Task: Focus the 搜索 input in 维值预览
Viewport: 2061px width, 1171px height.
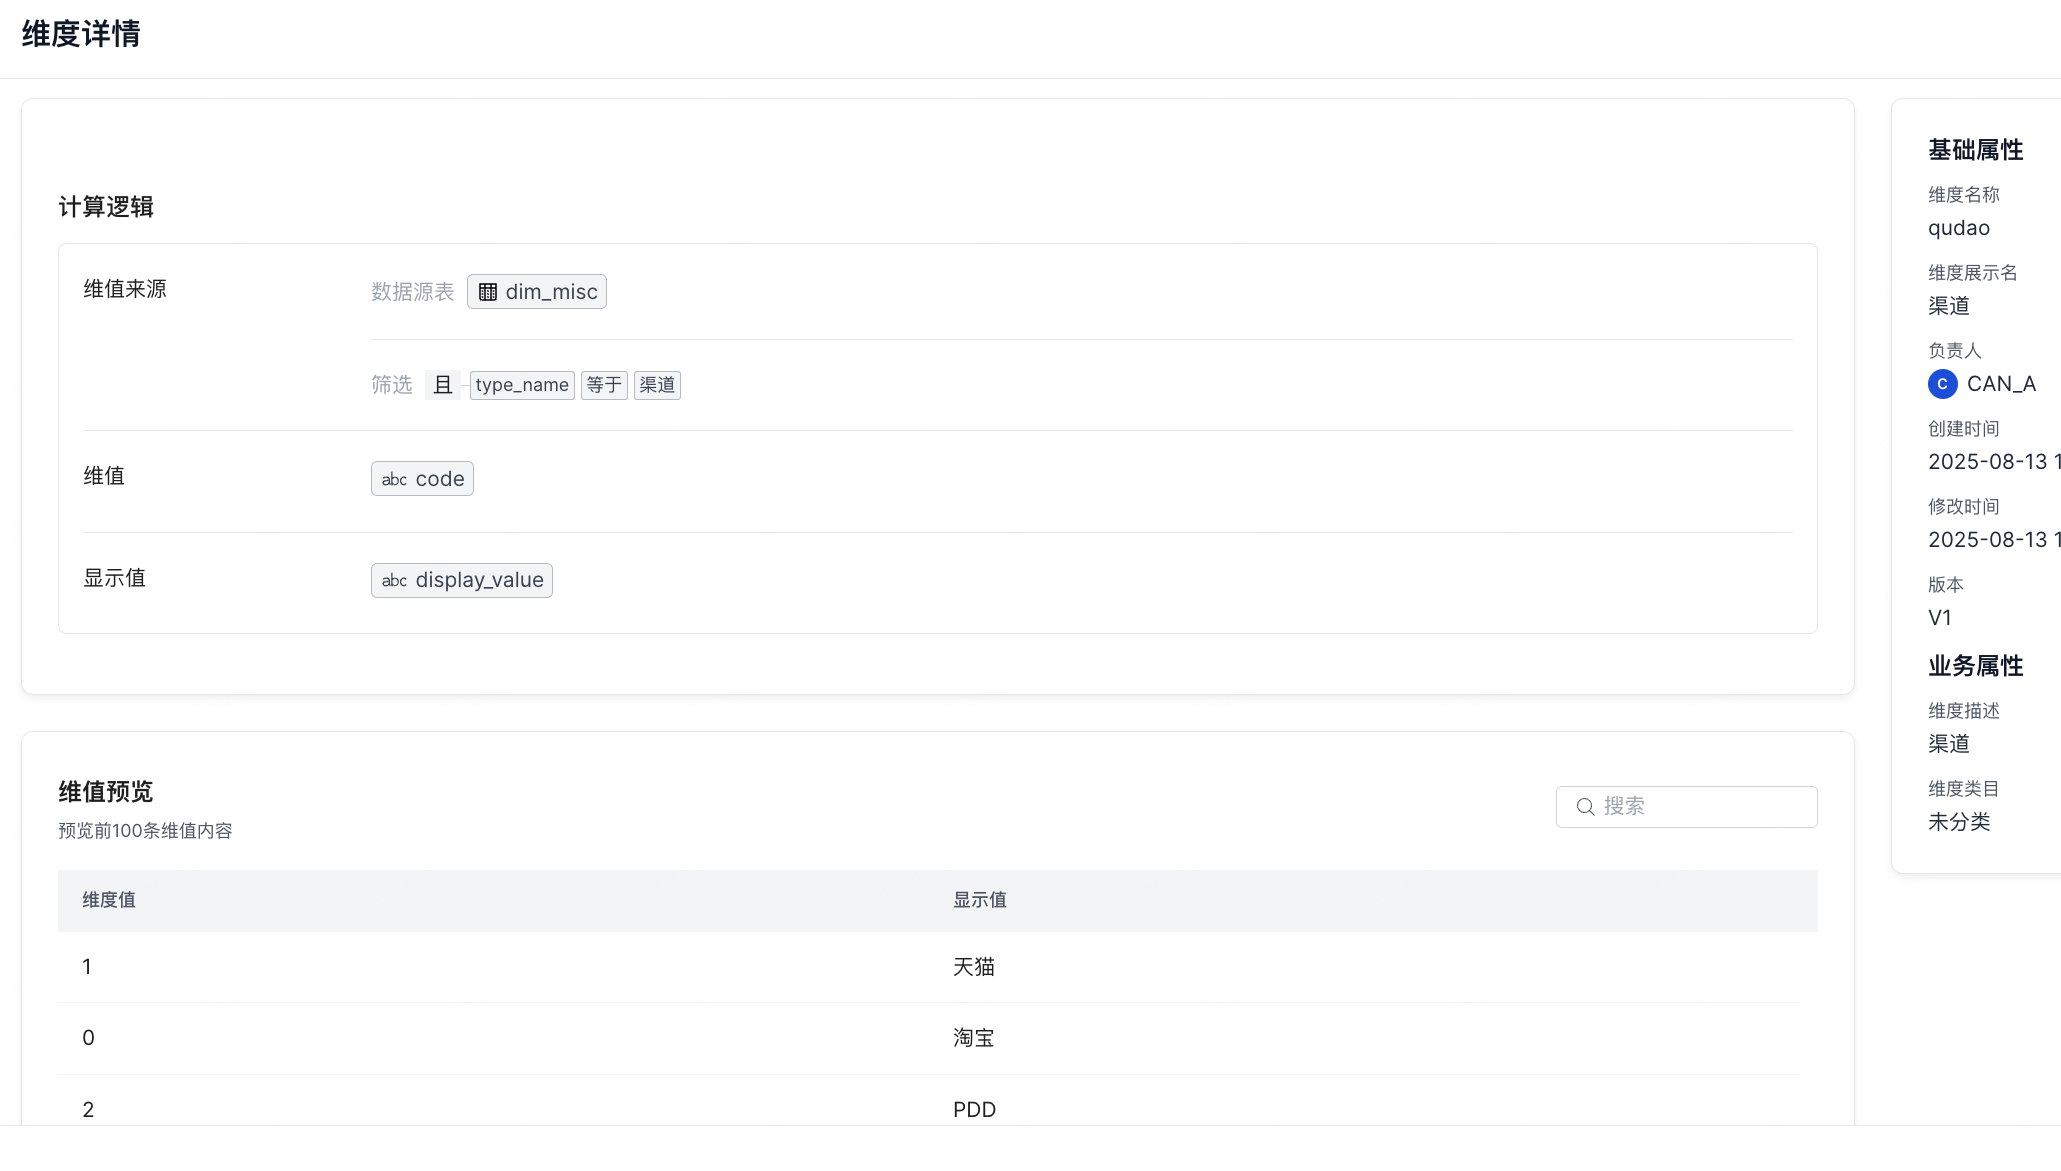Action: [1700, 807]
